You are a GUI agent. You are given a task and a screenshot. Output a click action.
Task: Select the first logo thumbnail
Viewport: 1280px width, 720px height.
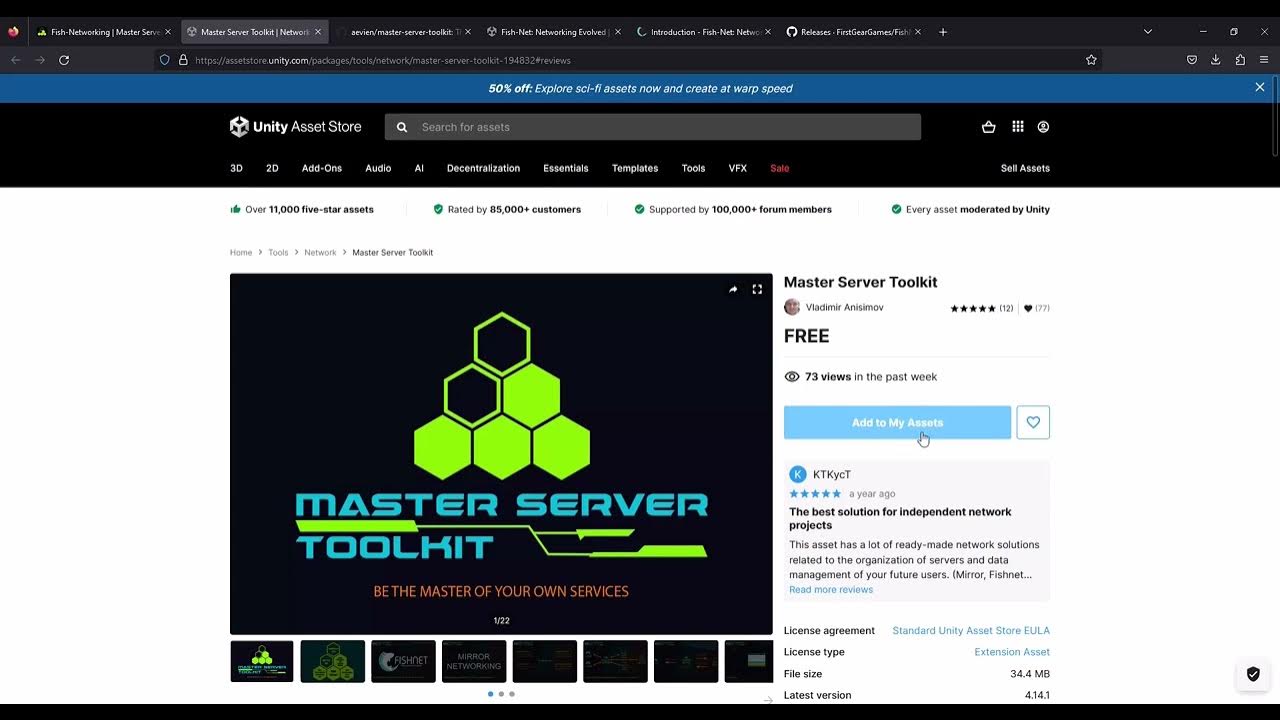(x=262, y=661)
